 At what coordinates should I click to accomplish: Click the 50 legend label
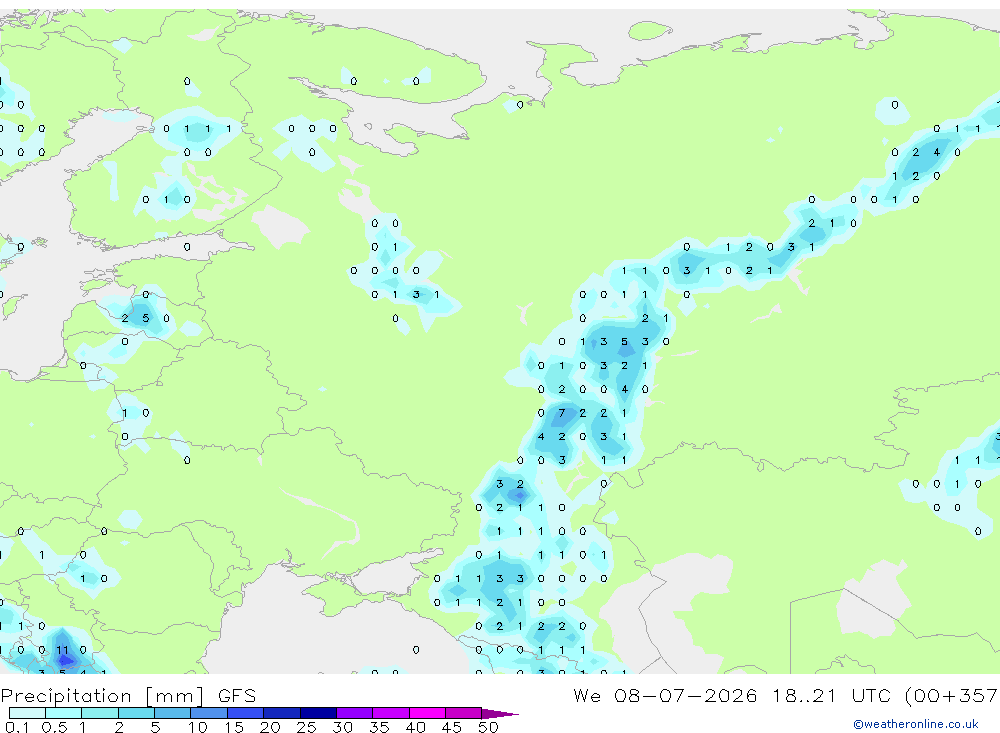point(488,727)
